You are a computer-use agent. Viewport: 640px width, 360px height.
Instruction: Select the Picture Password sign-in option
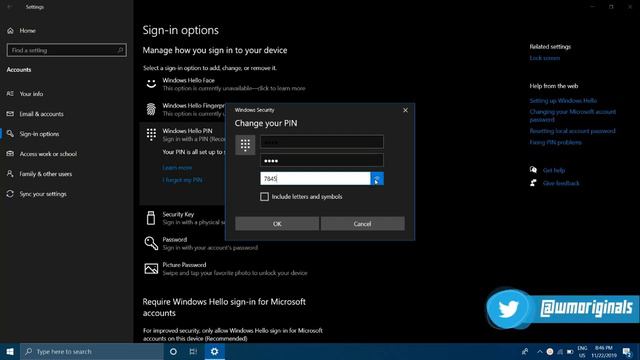227,269
